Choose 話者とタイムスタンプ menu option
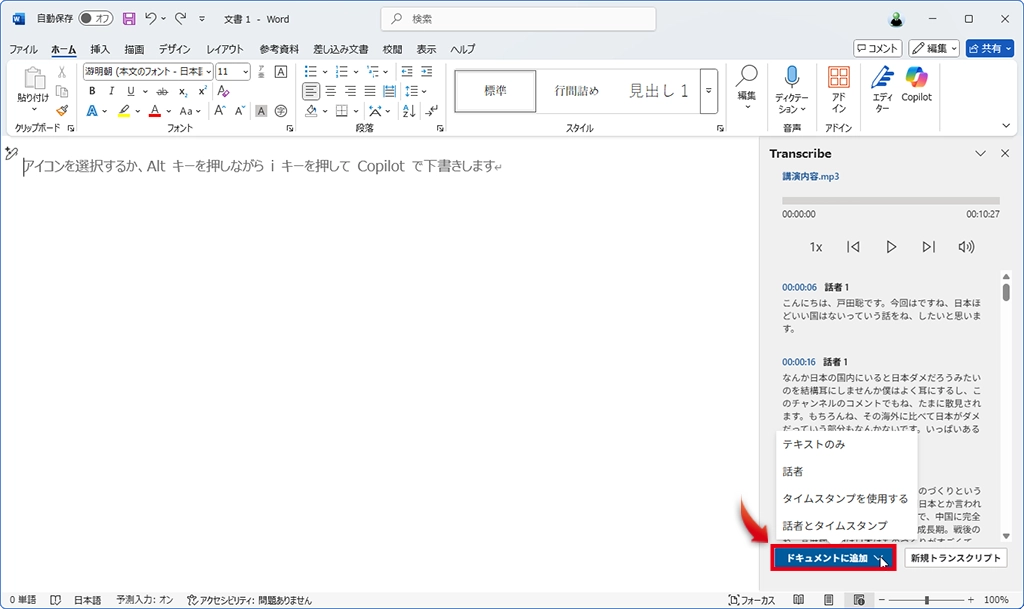Screen dimensions: 1024x609 tap(834, 525)
